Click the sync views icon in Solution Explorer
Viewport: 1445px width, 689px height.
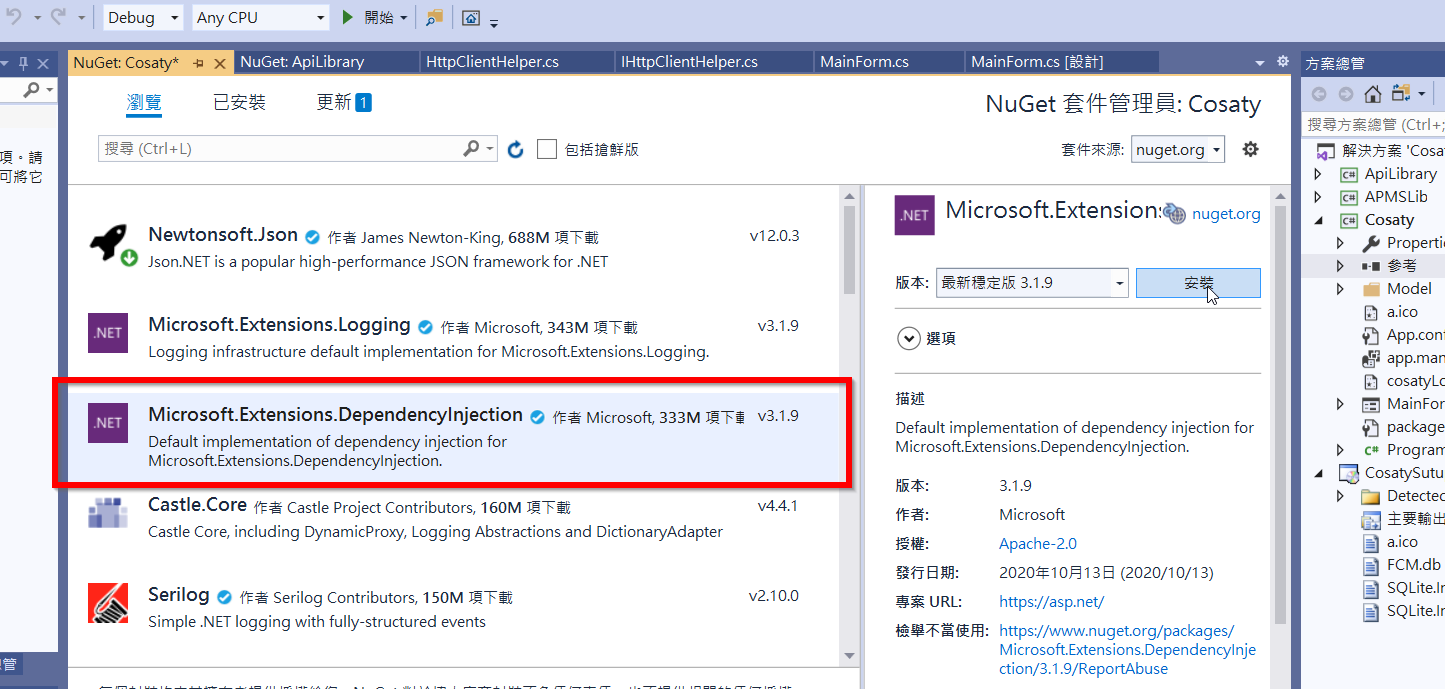1400,94
